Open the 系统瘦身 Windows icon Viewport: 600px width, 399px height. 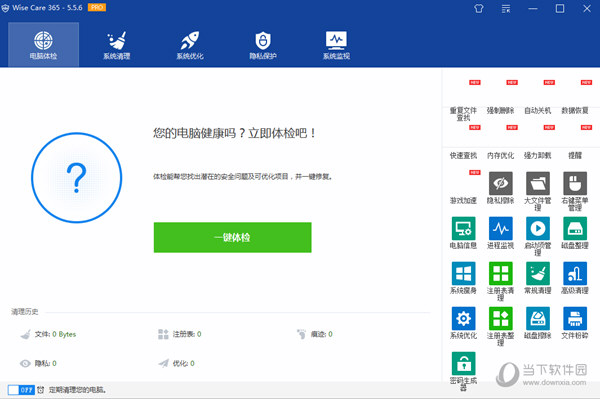[x=463, y=274]
